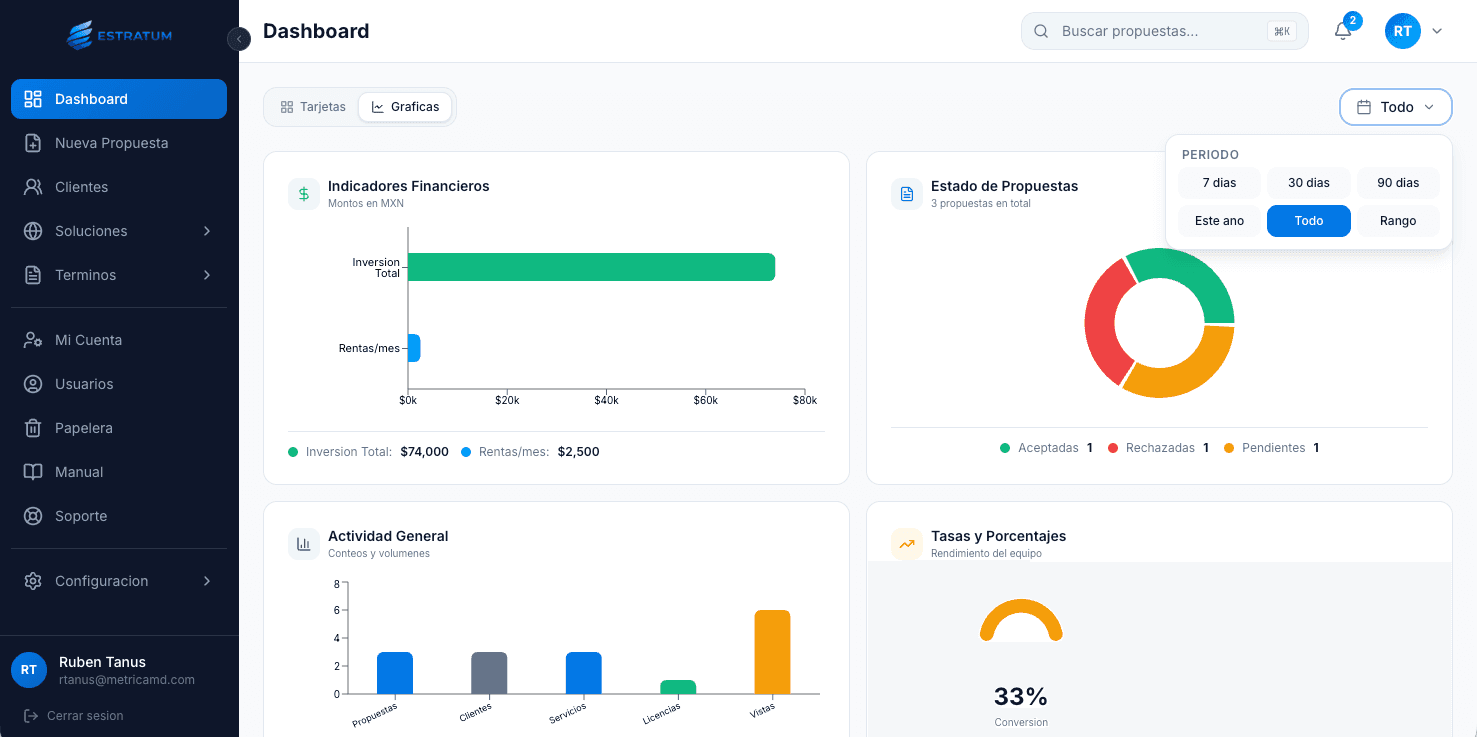This screenshot has width=1477, height=737.
Task: Open Nueva Propuesta from the sidebar
Action: point(119,143)
